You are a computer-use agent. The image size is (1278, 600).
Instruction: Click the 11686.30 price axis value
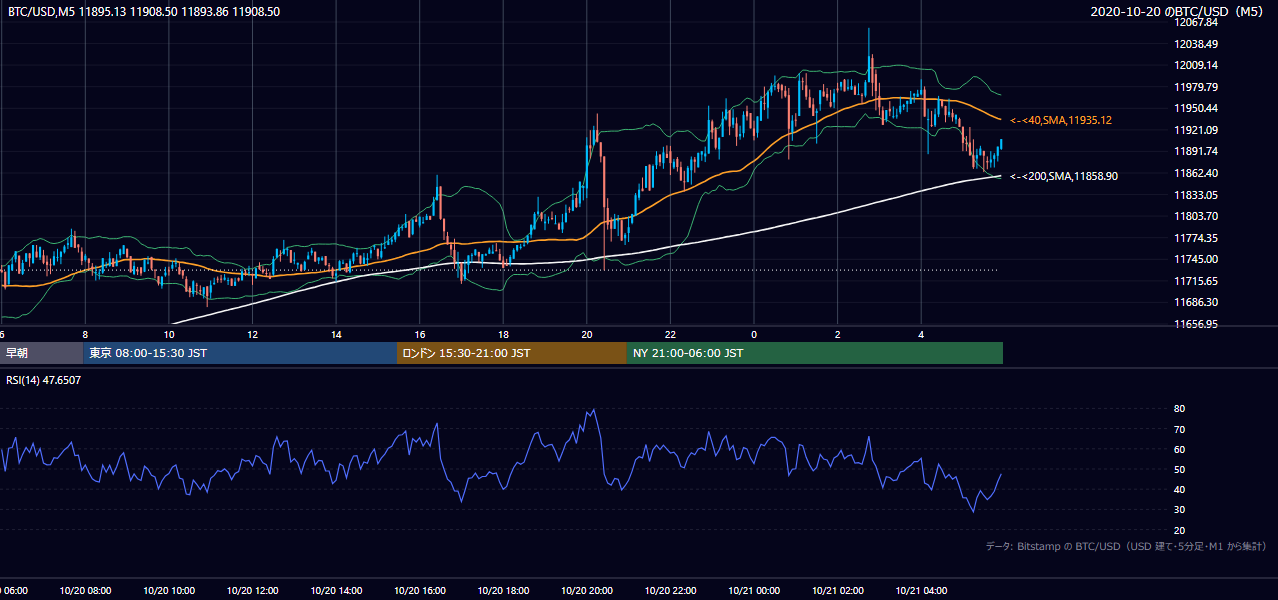coord(1197,302)
